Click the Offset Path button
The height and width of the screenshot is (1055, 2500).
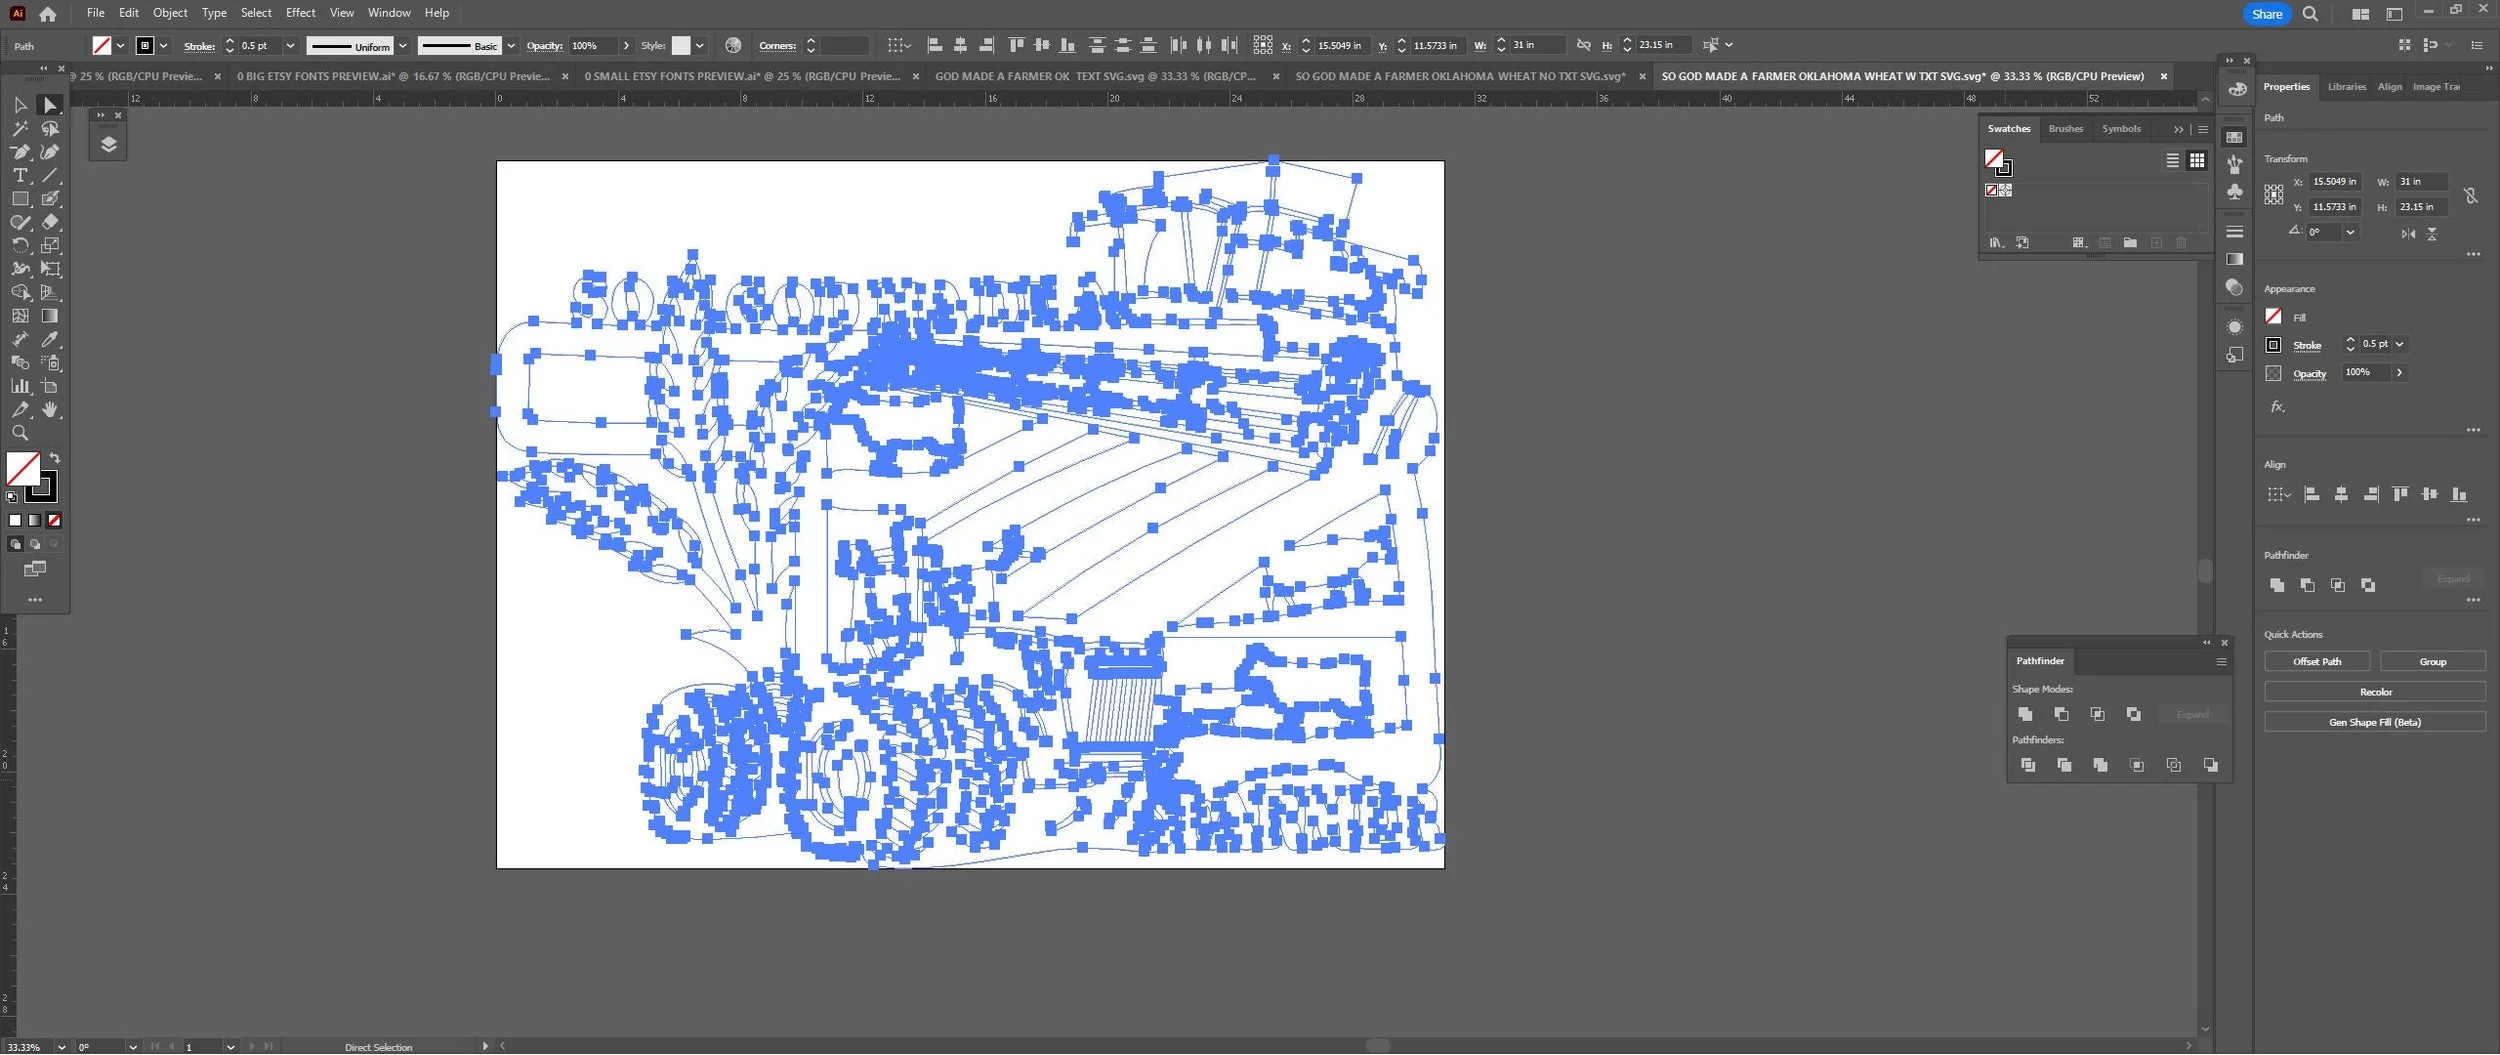click(x=2317, y=662)
